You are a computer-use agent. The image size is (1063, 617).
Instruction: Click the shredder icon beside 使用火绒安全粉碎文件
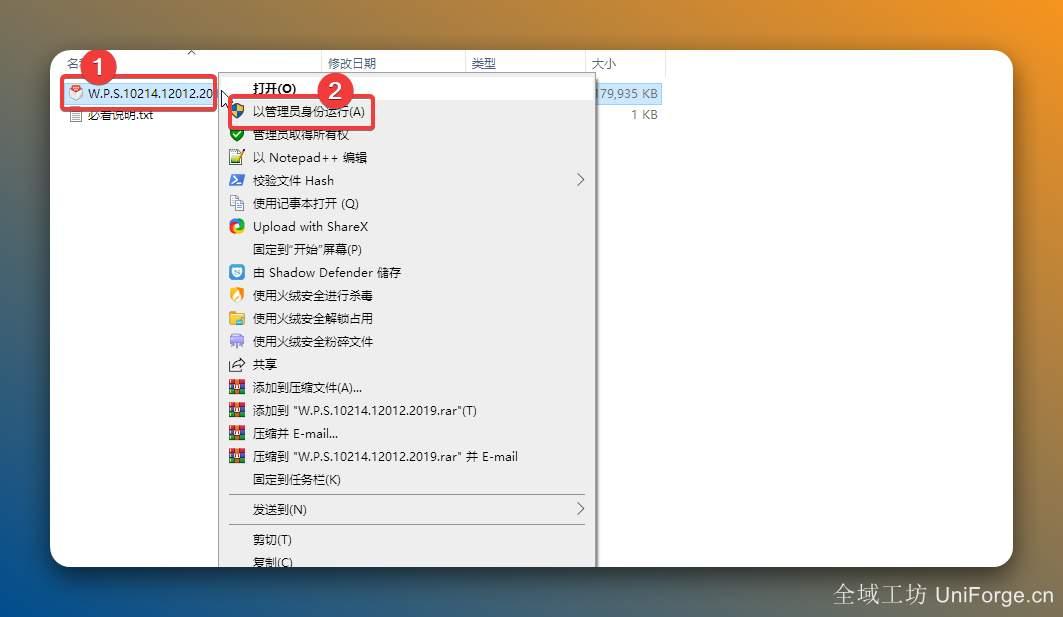tap(237, 341)
